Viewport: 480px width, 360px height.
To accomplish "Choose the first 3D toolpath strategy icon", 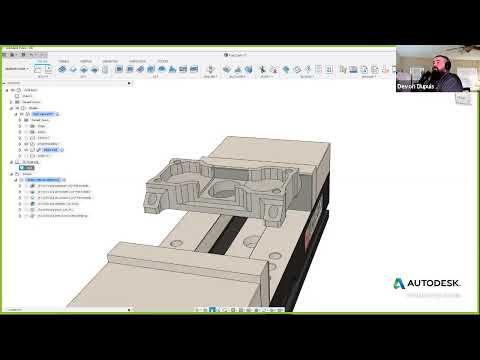I will (x=119, y=69).
